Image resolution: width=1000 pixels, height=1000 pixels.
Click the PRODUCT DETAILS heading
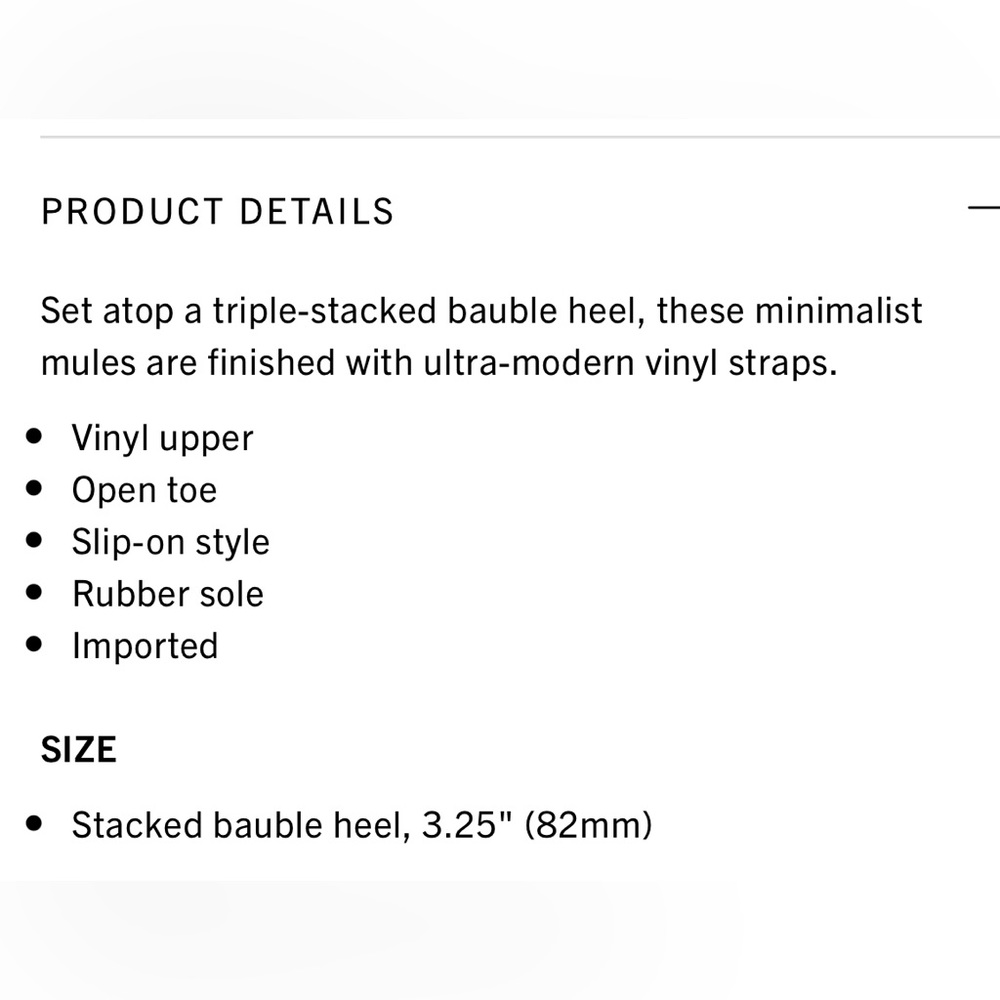[217, 212]
